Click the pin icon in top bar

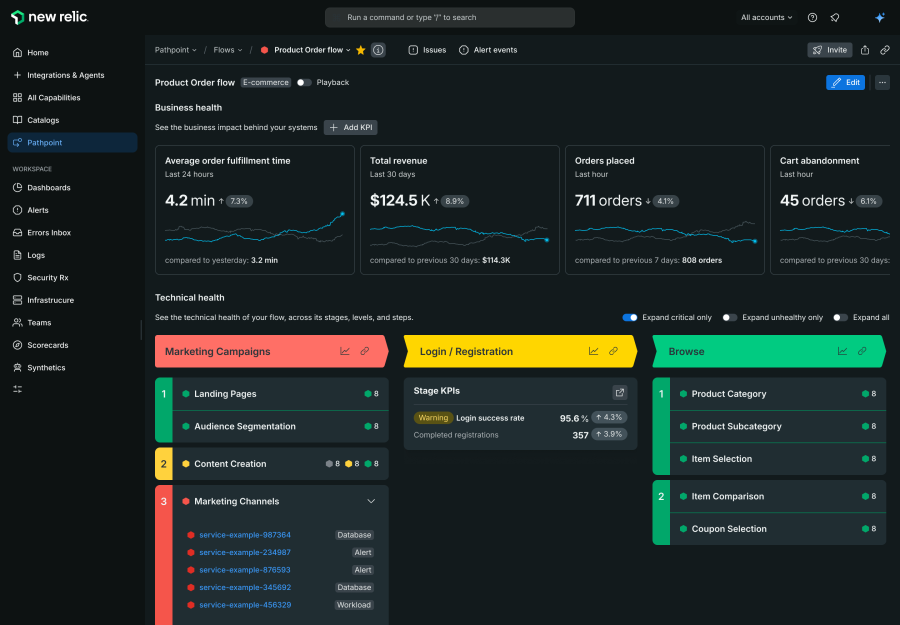835,17
